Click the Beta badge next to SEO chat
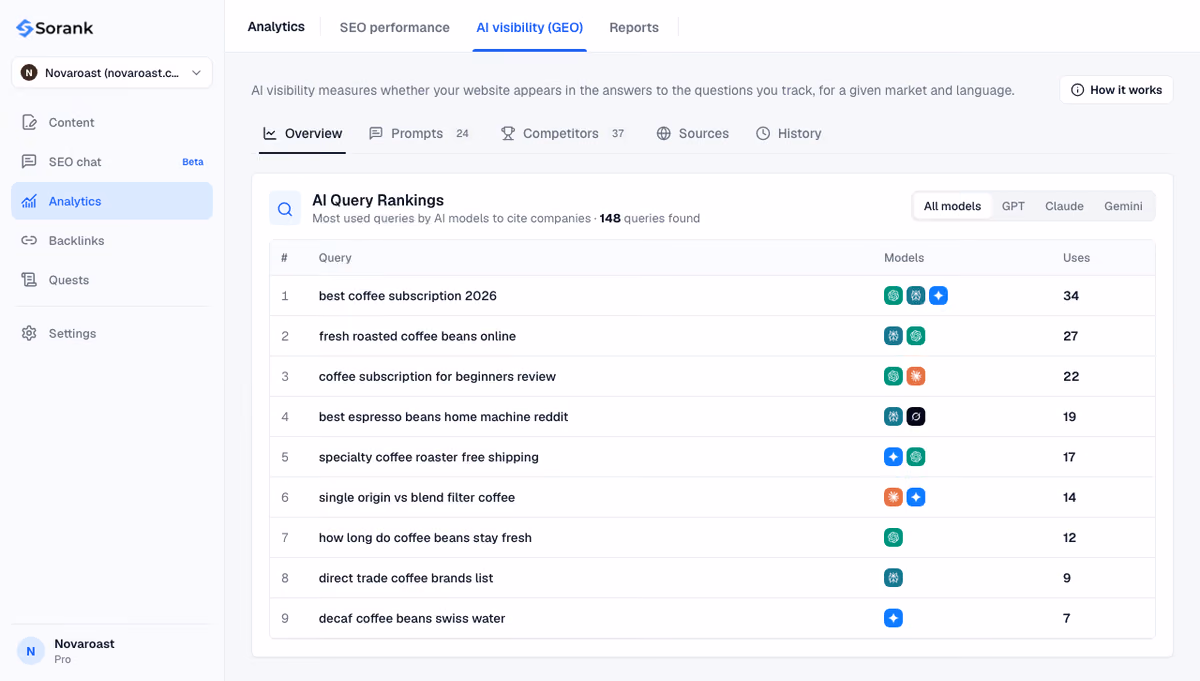Screen dimensions: 1200x681 (193, 162)
